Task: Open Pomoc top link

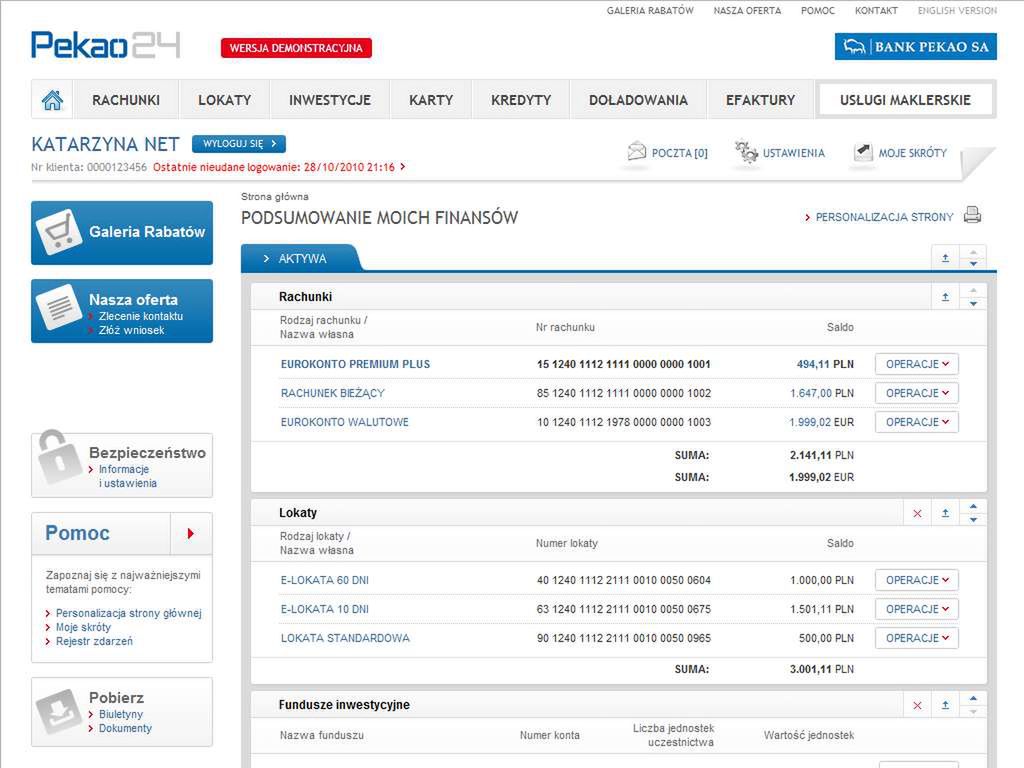Action: point(818,10)
